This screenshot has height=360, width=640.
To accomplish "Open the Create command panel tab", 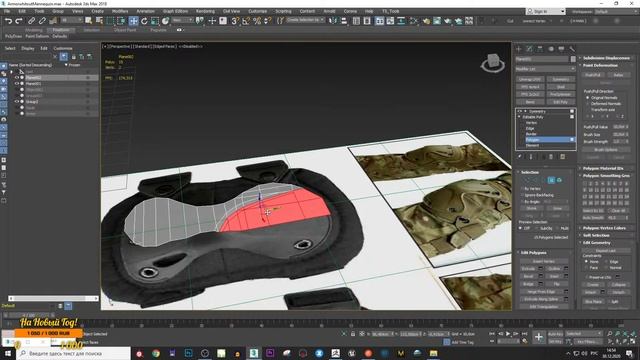I will 519,49.
